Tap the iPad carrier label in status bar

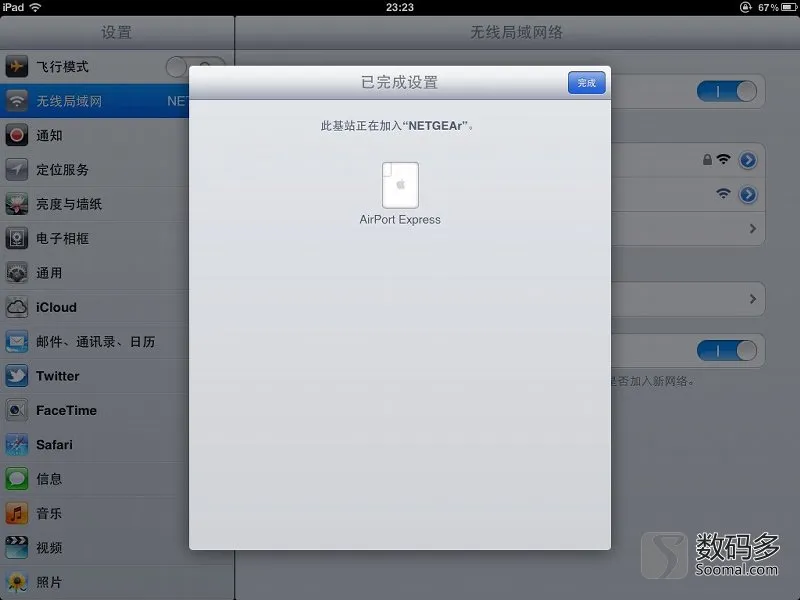[x=13, y=7]
